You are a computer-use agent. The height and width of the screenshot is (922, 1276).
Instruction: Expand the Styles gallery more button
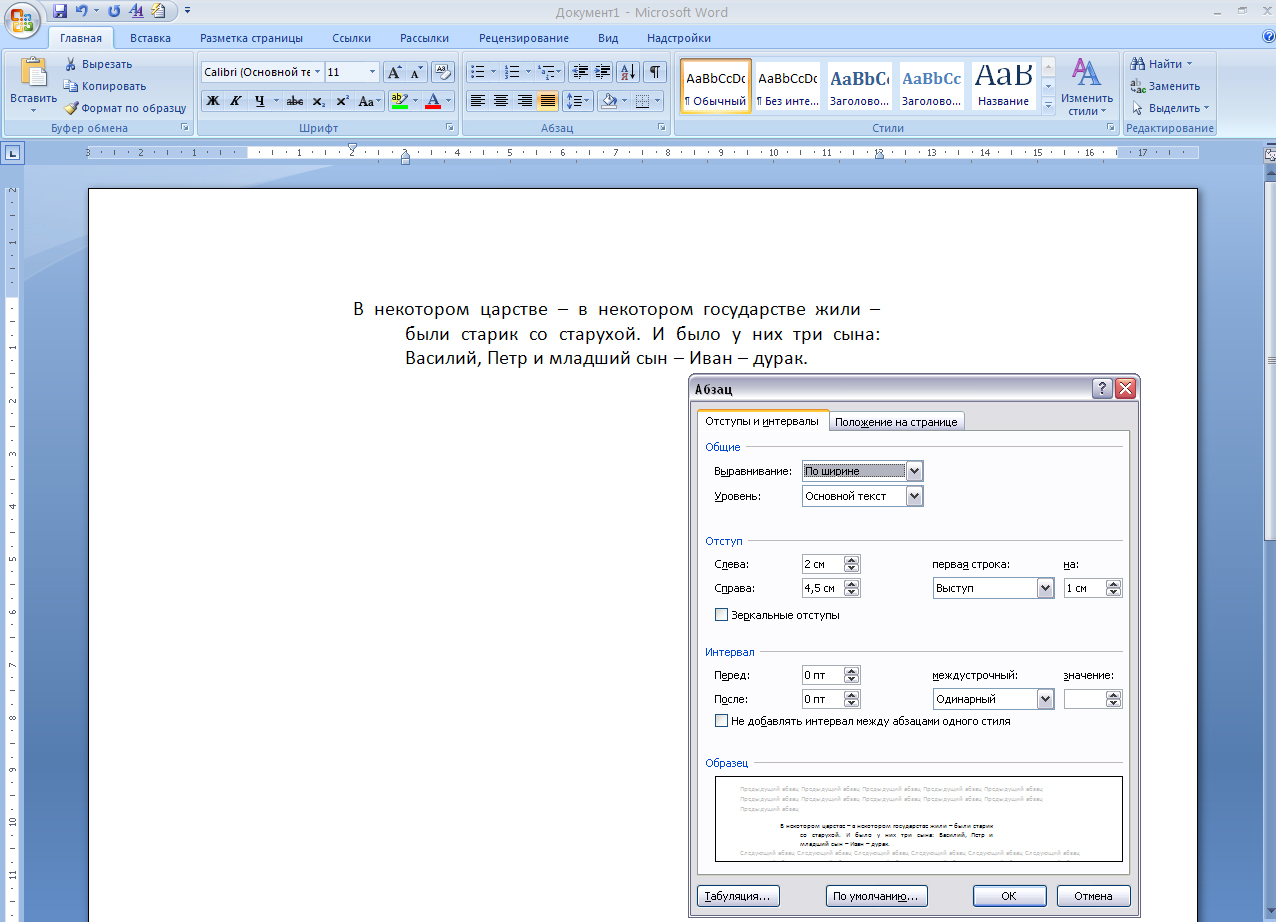pyautogui.click(x=1049, y=105)
